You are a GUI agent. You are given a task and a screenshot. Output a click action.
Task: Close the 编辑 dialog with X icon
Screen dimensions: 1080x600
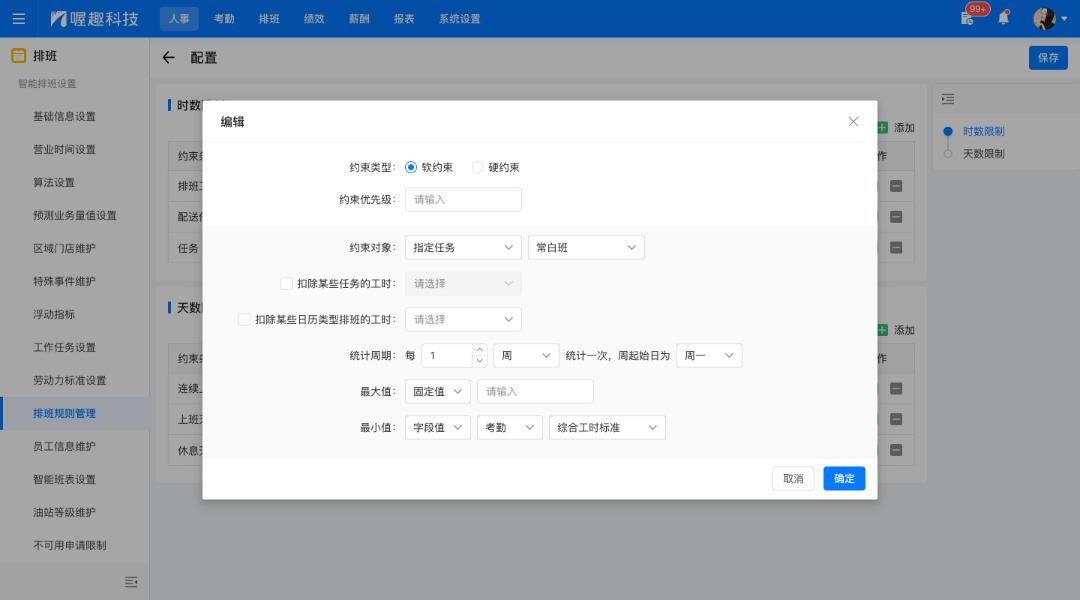point(853,121)
